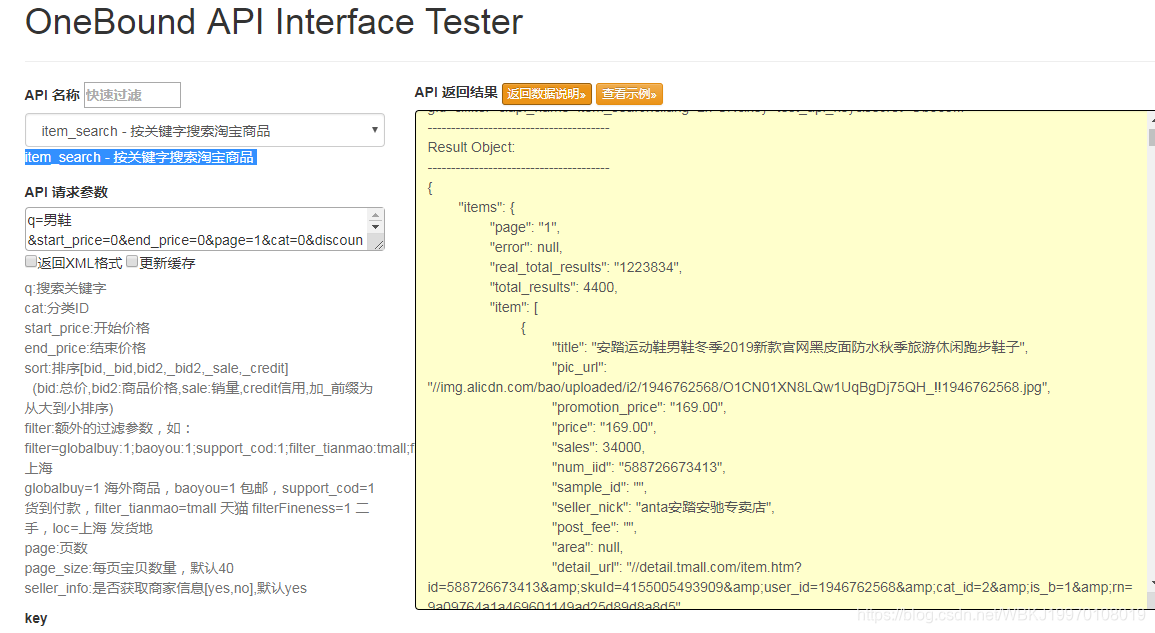Click the start_price:开始价格 description line
The width and height of the screenshot is (1155, 633).
tap(87, 328)
